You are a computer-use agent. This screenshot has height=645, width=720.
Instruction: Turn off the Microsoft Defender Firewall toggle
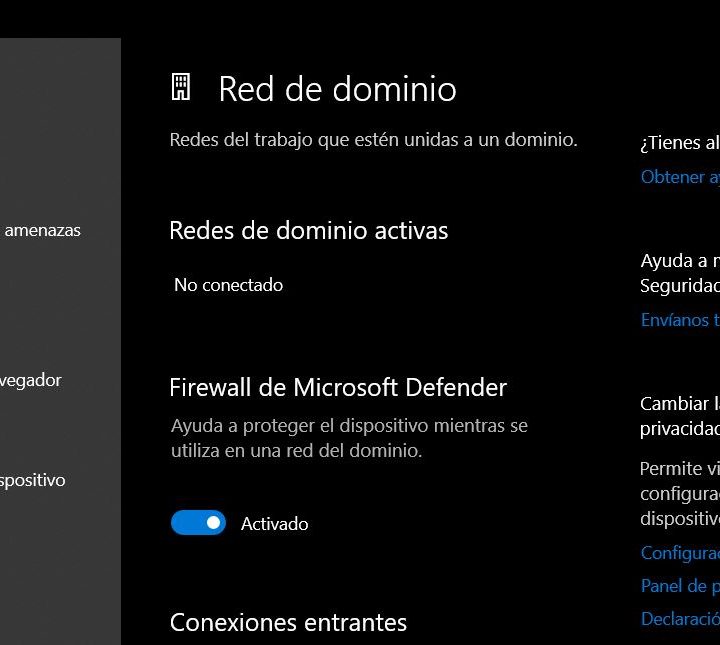(198, 523)
